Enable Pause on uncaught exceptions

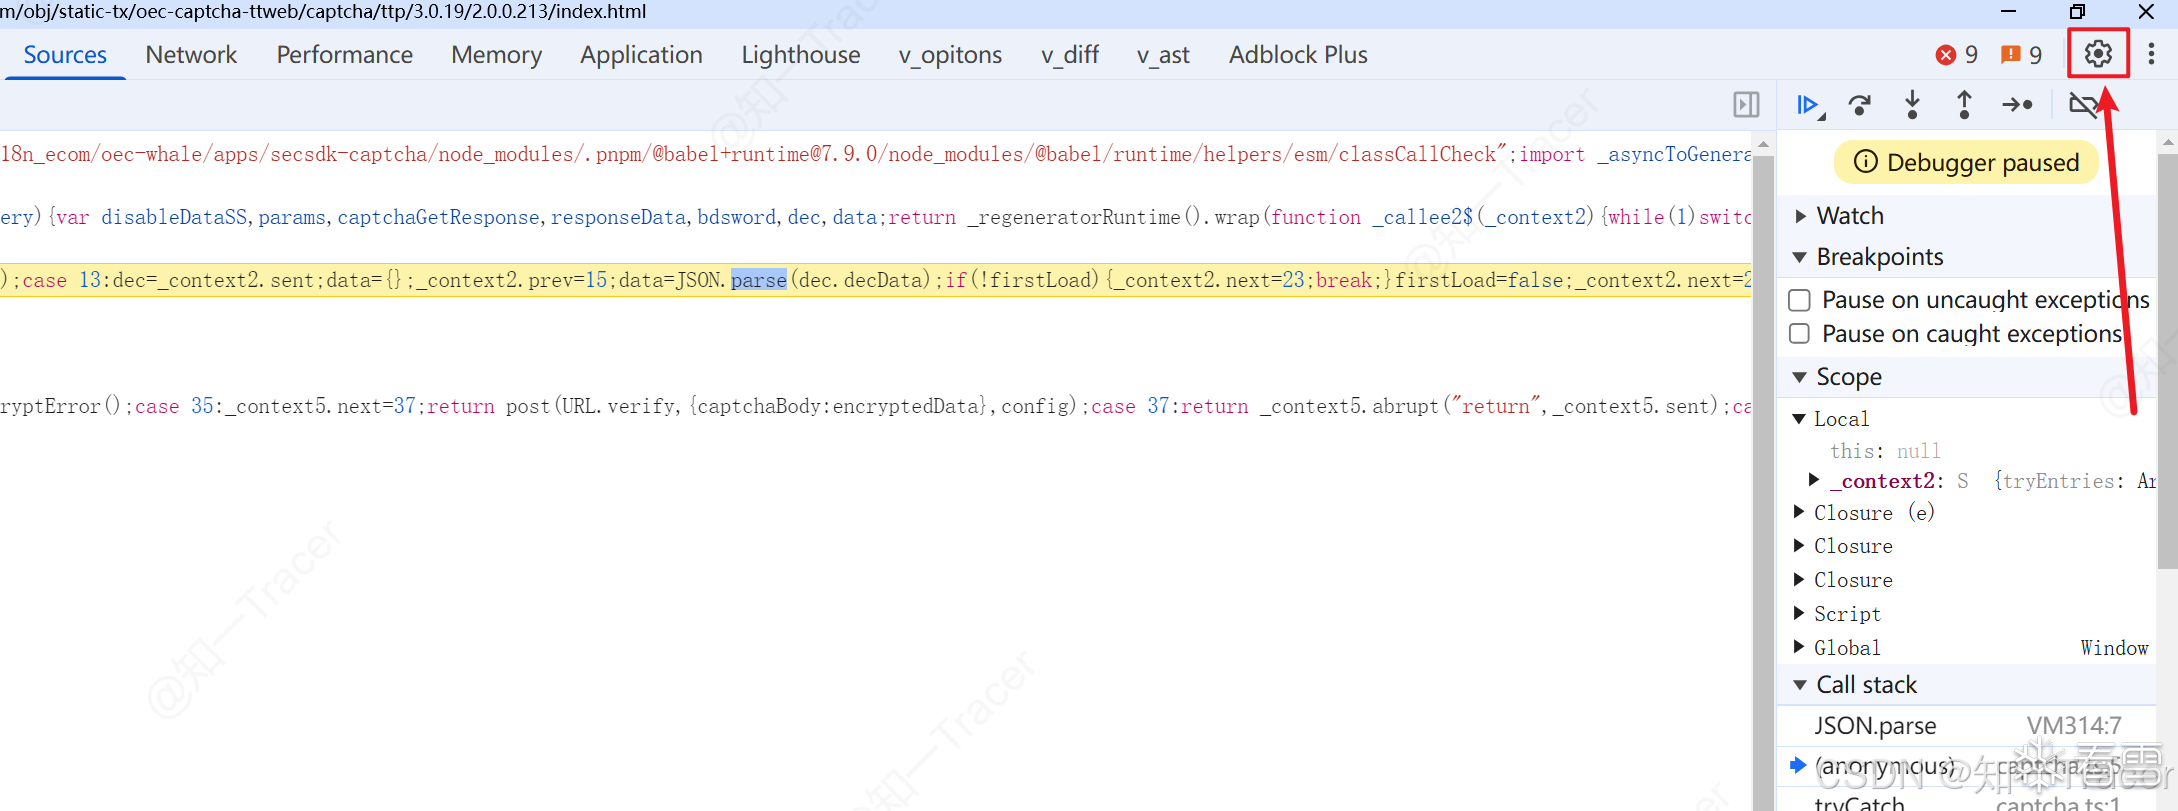pos(1799,300)
